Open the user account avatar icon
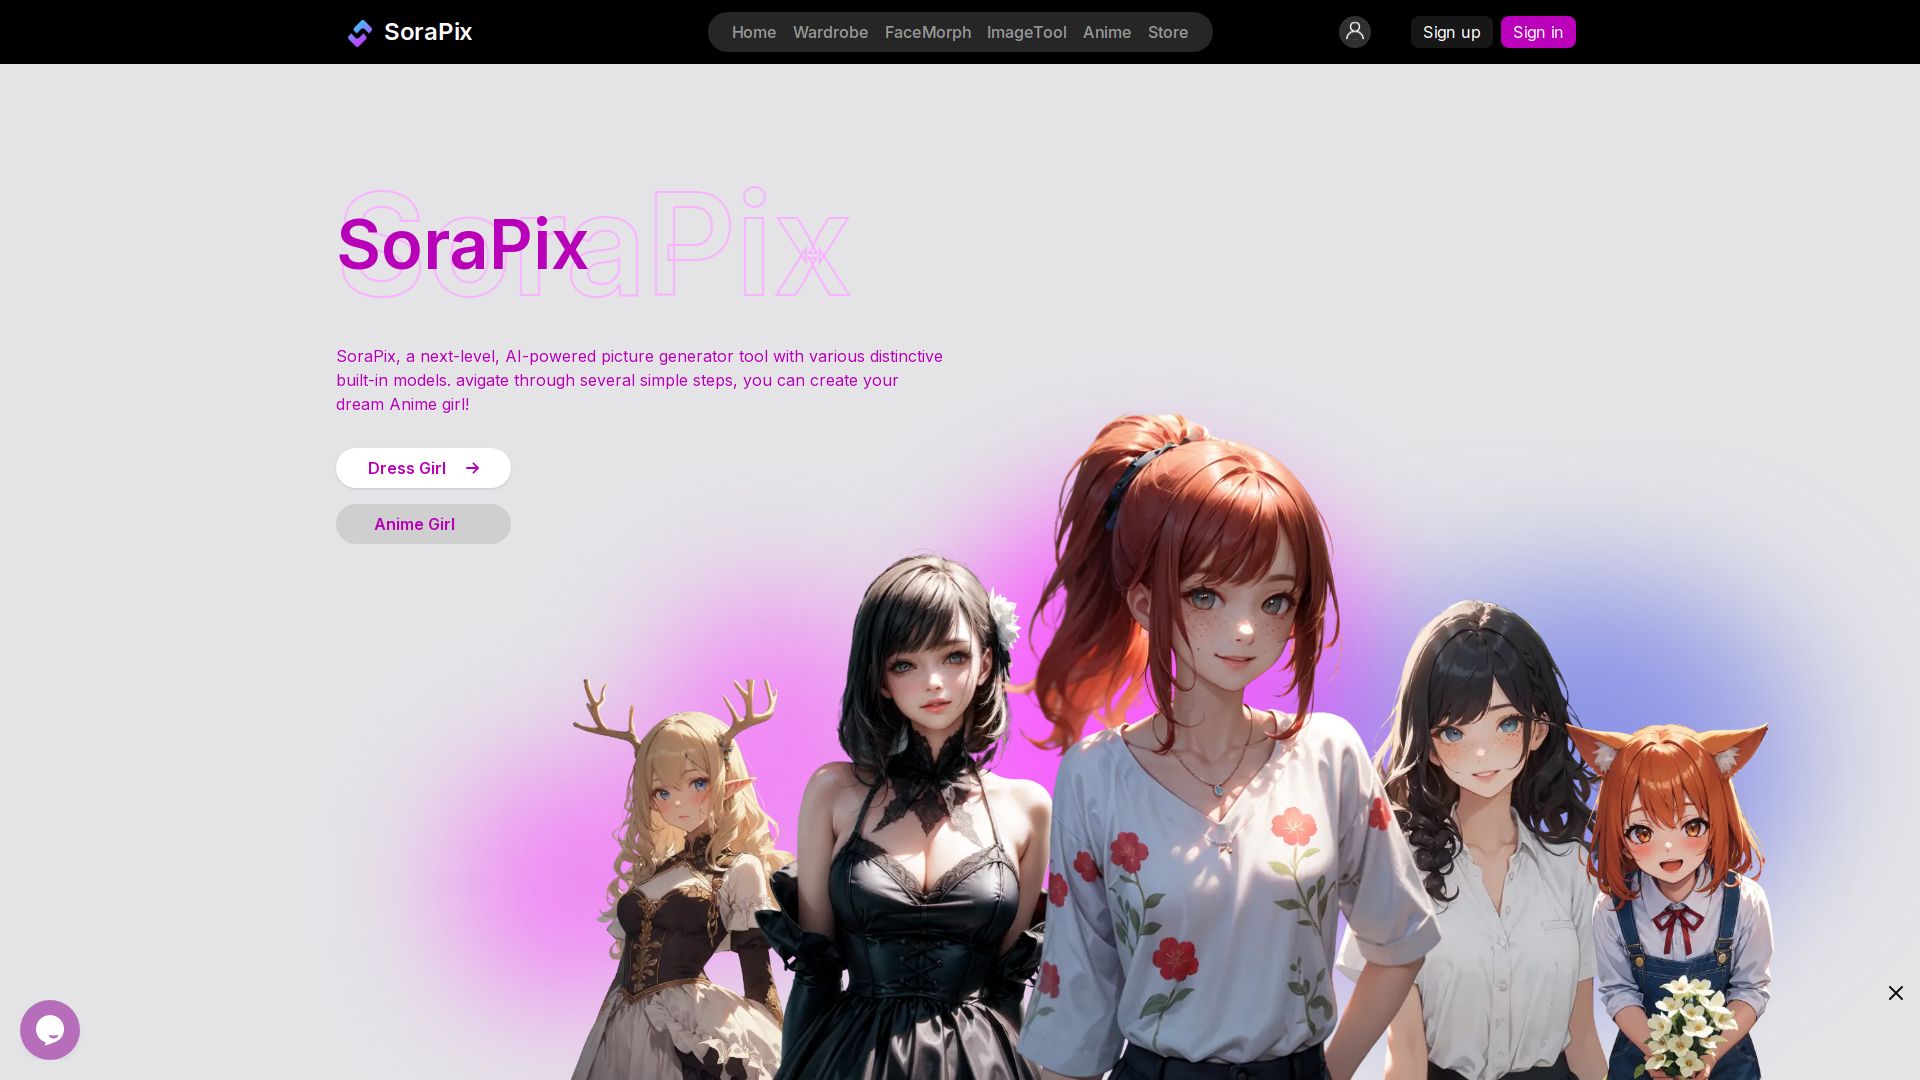Image resolution: width=1920 pixels, height=1080 pixels. pos(1355,32)
